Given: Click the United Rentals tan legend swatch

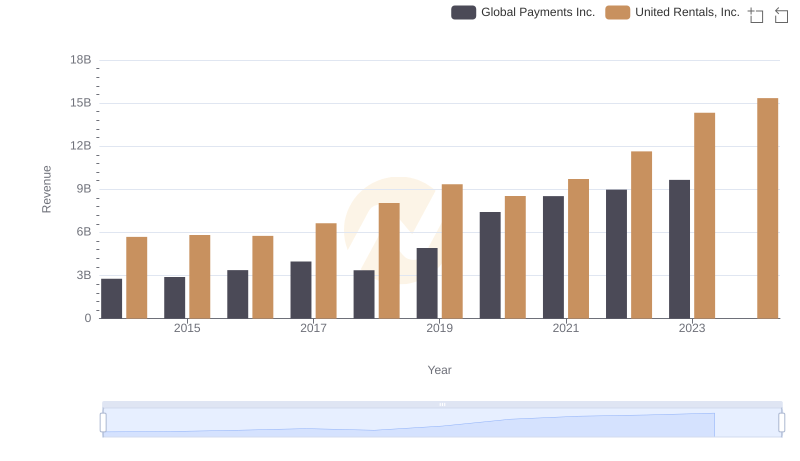Looking at the screenshot, I should click(x=617, y=12).
